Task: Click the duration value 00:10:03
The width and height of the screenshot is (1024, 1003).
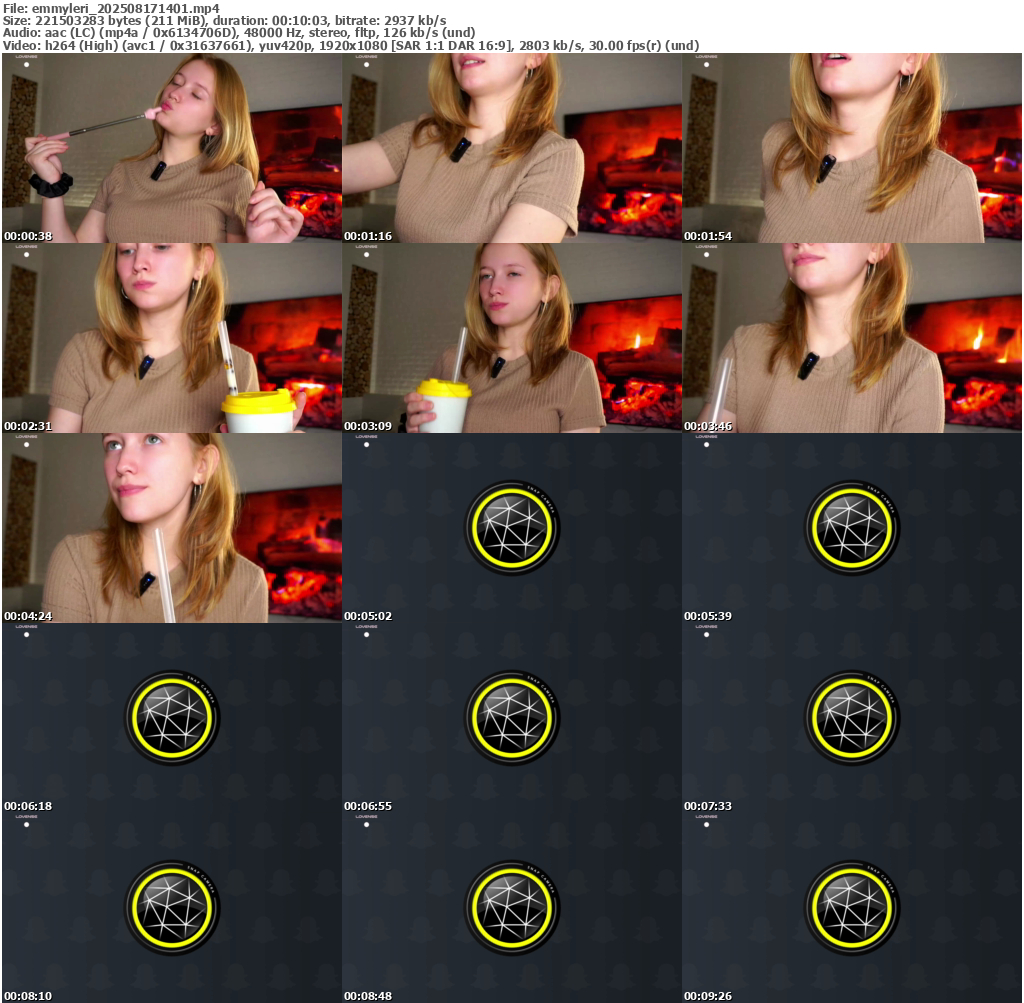Action: (x=301, y=21)
